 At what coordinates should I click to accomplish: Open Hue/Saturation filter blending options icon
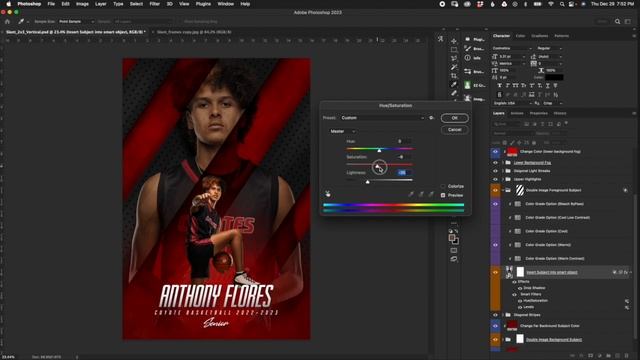coord(627,301)
